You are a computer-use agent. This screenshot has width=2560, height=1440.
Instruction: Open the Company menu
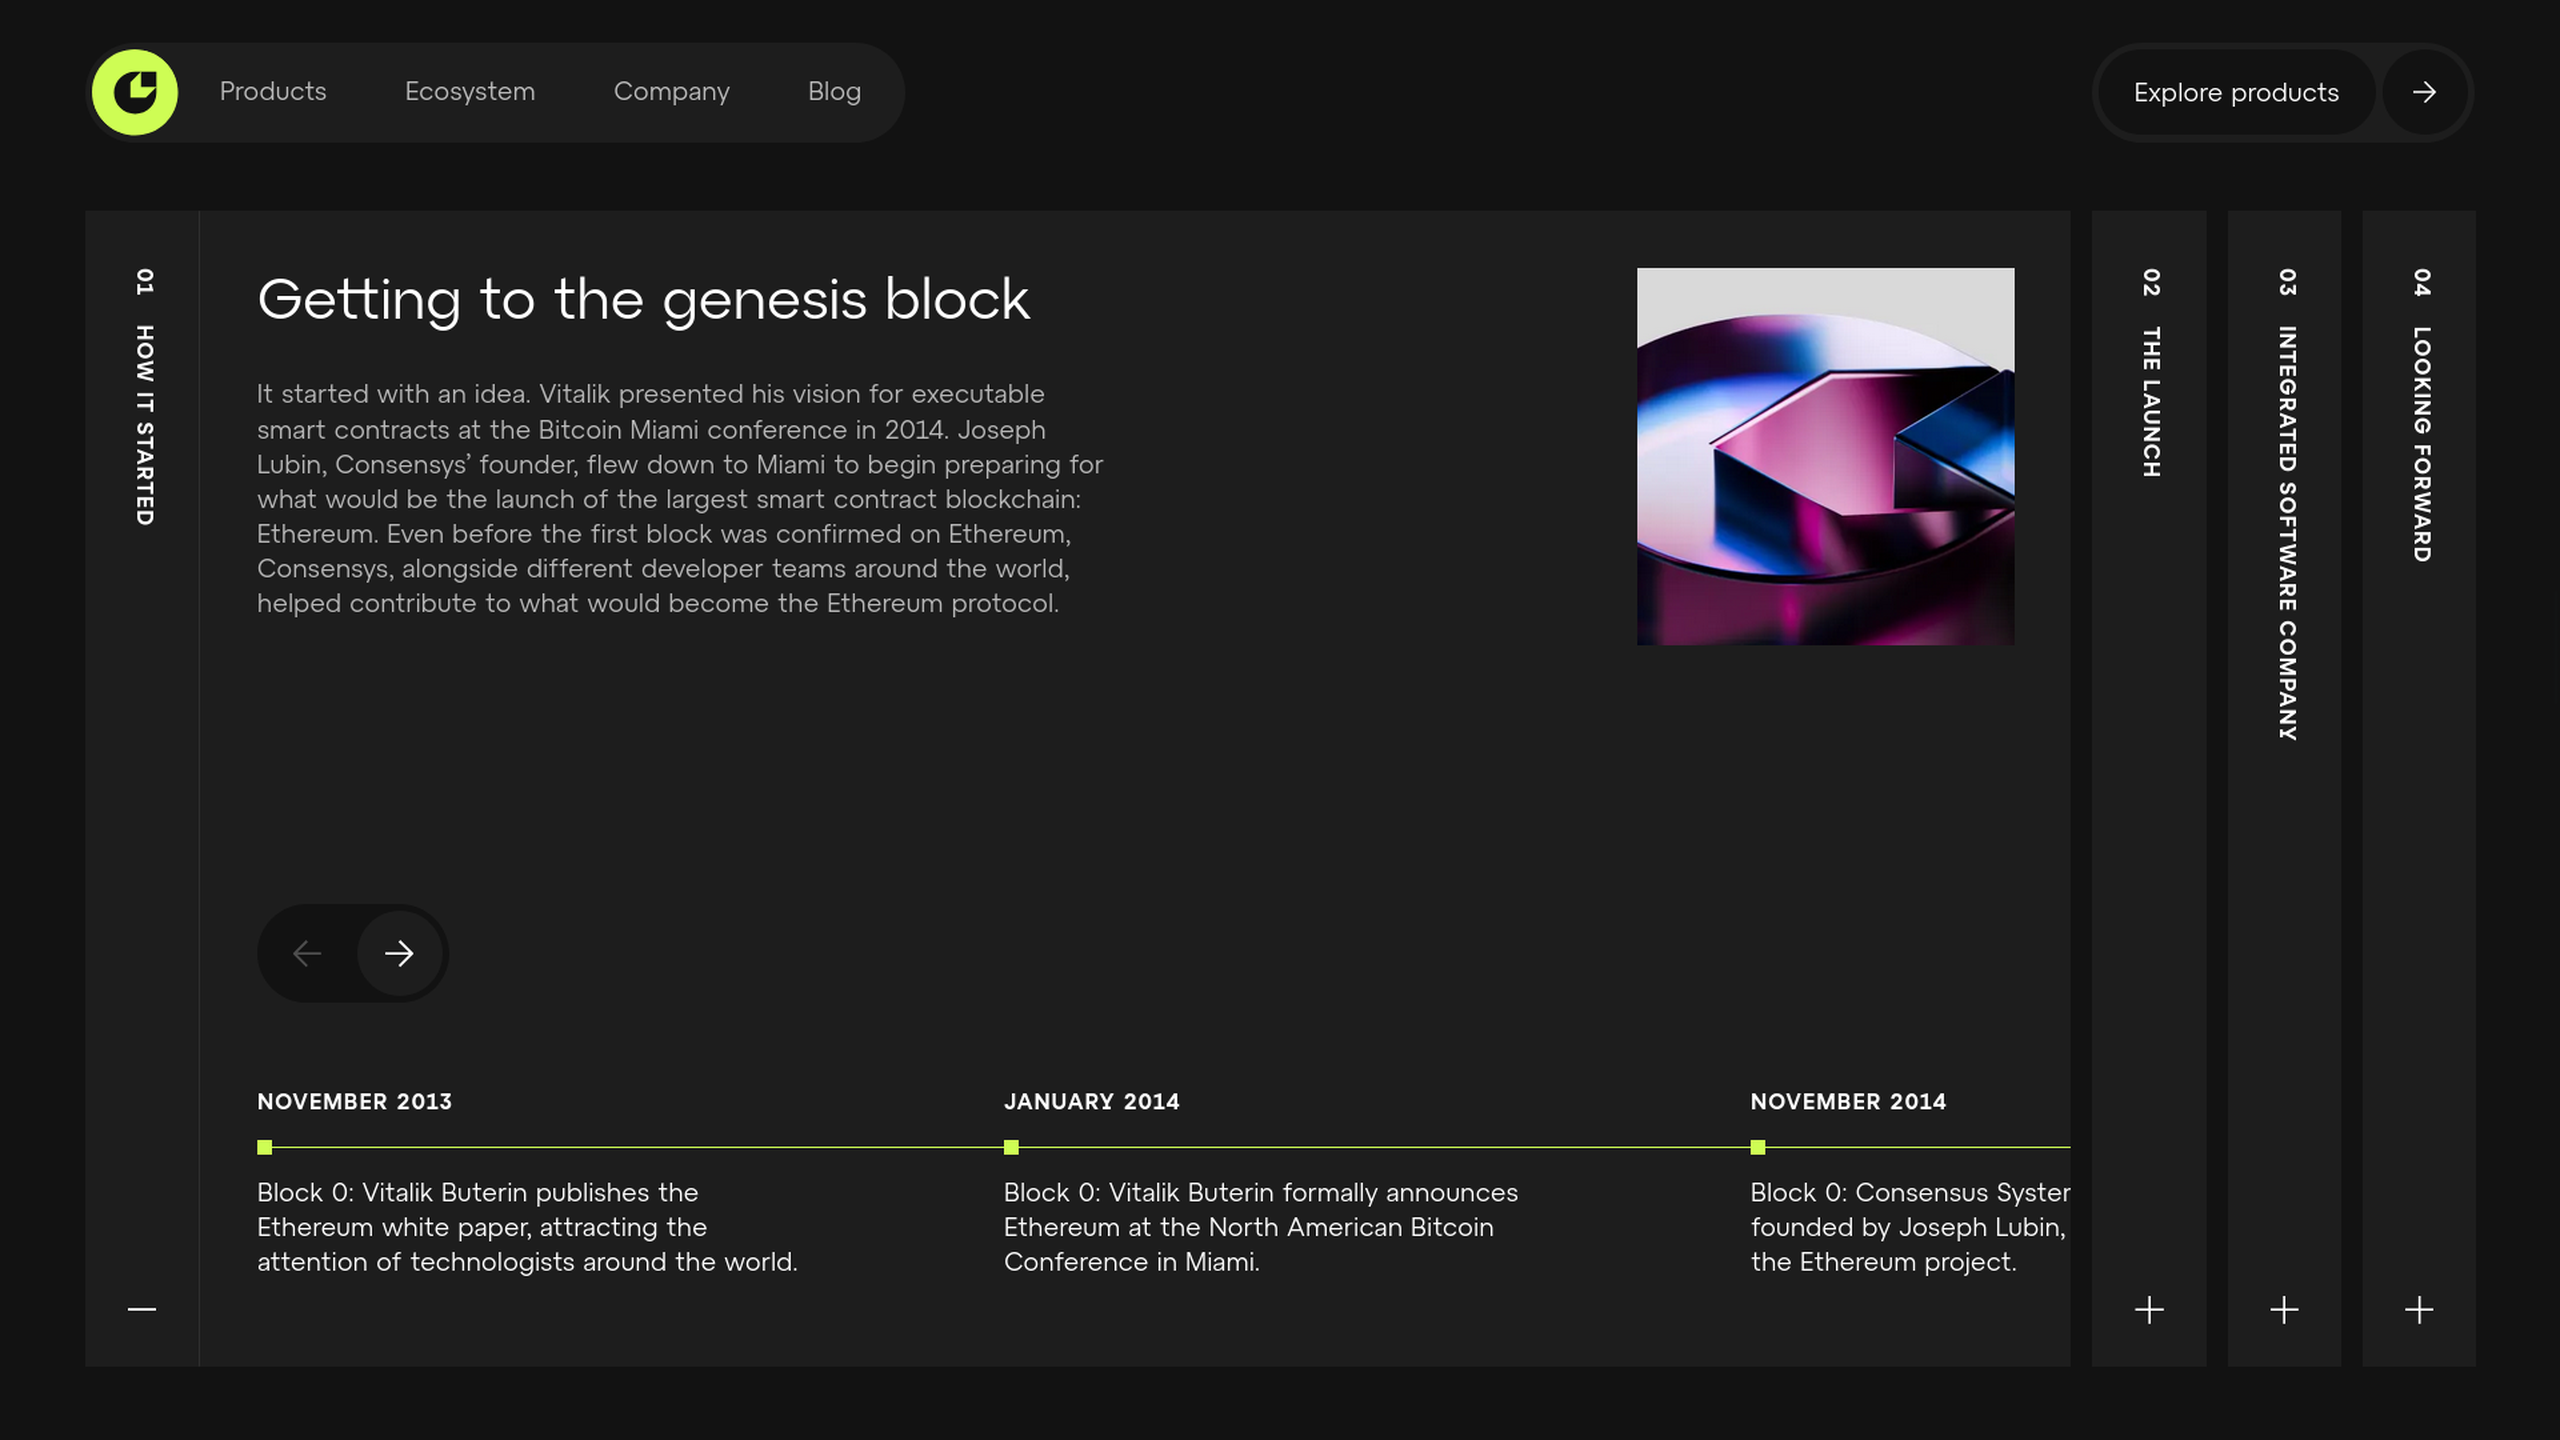[x=672, y=92]
